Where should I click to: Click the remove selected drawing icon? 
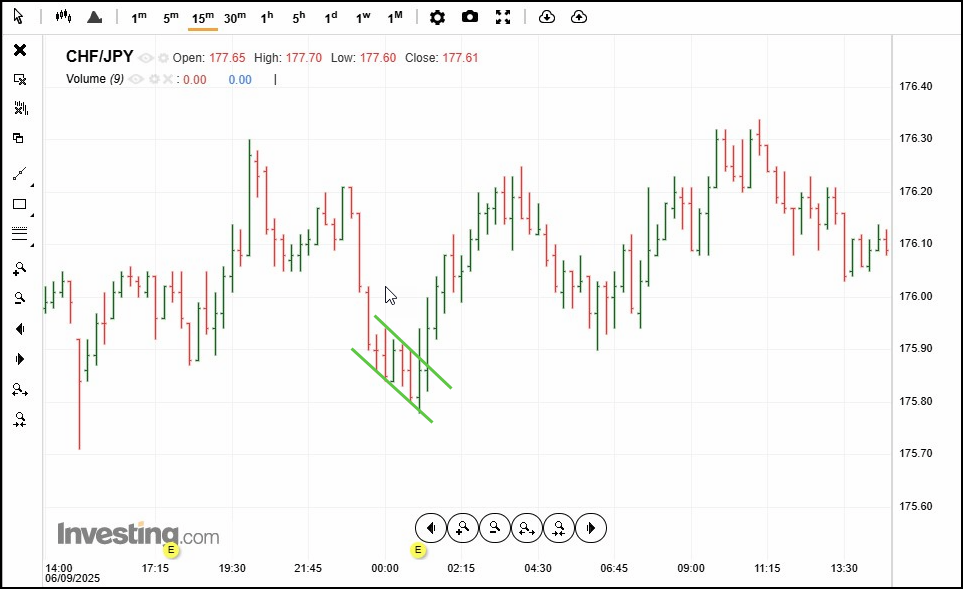pos(20,79)
